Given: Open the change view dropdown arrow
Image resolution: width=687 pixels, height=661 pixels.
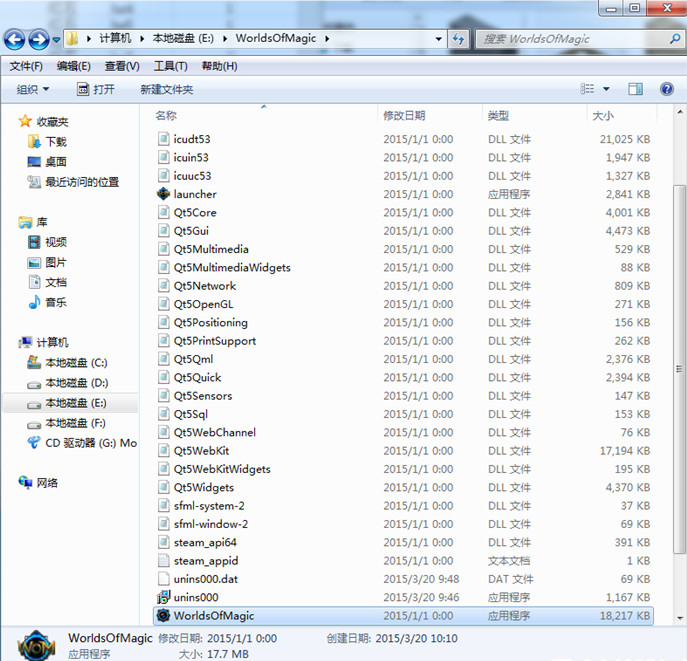Looking at the screenshot, I should click(606, 89).
